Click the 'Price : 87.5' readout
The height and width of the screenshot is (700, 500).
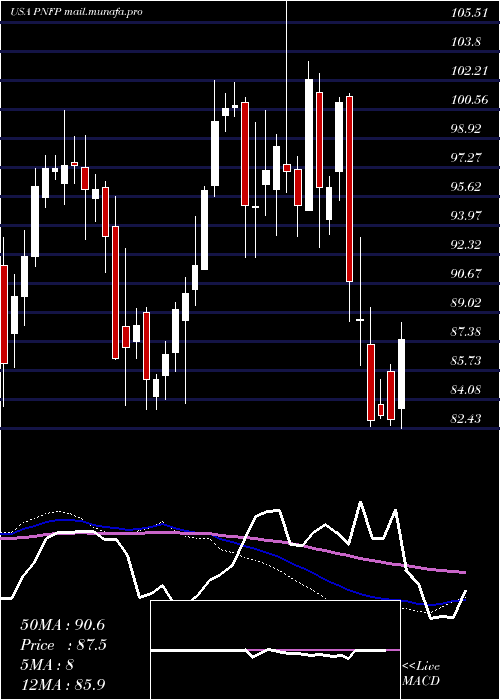click(63, 645)
